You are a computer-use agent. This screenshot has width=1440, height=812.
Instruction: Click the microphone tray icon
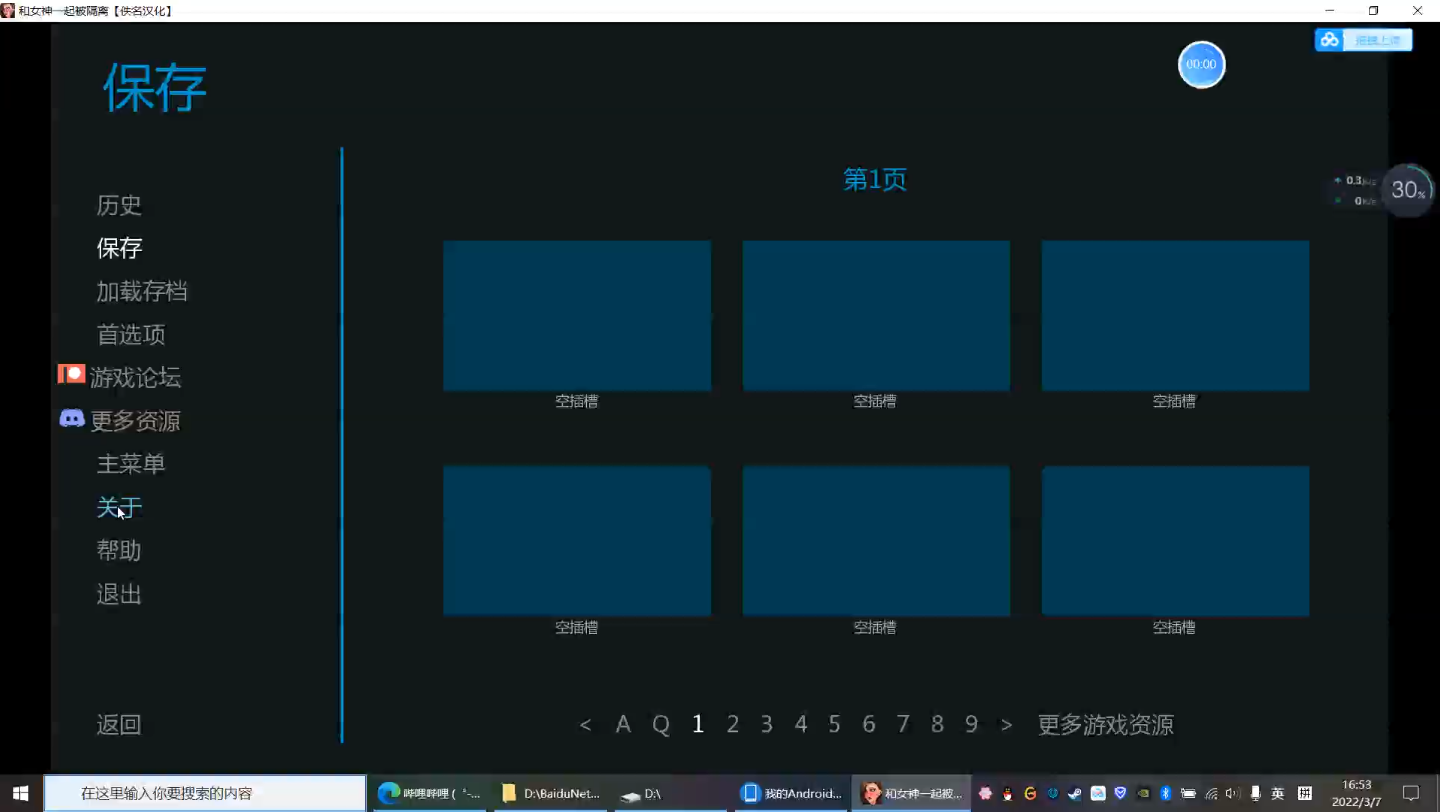pyautogui.click(x=1255, y=794)
